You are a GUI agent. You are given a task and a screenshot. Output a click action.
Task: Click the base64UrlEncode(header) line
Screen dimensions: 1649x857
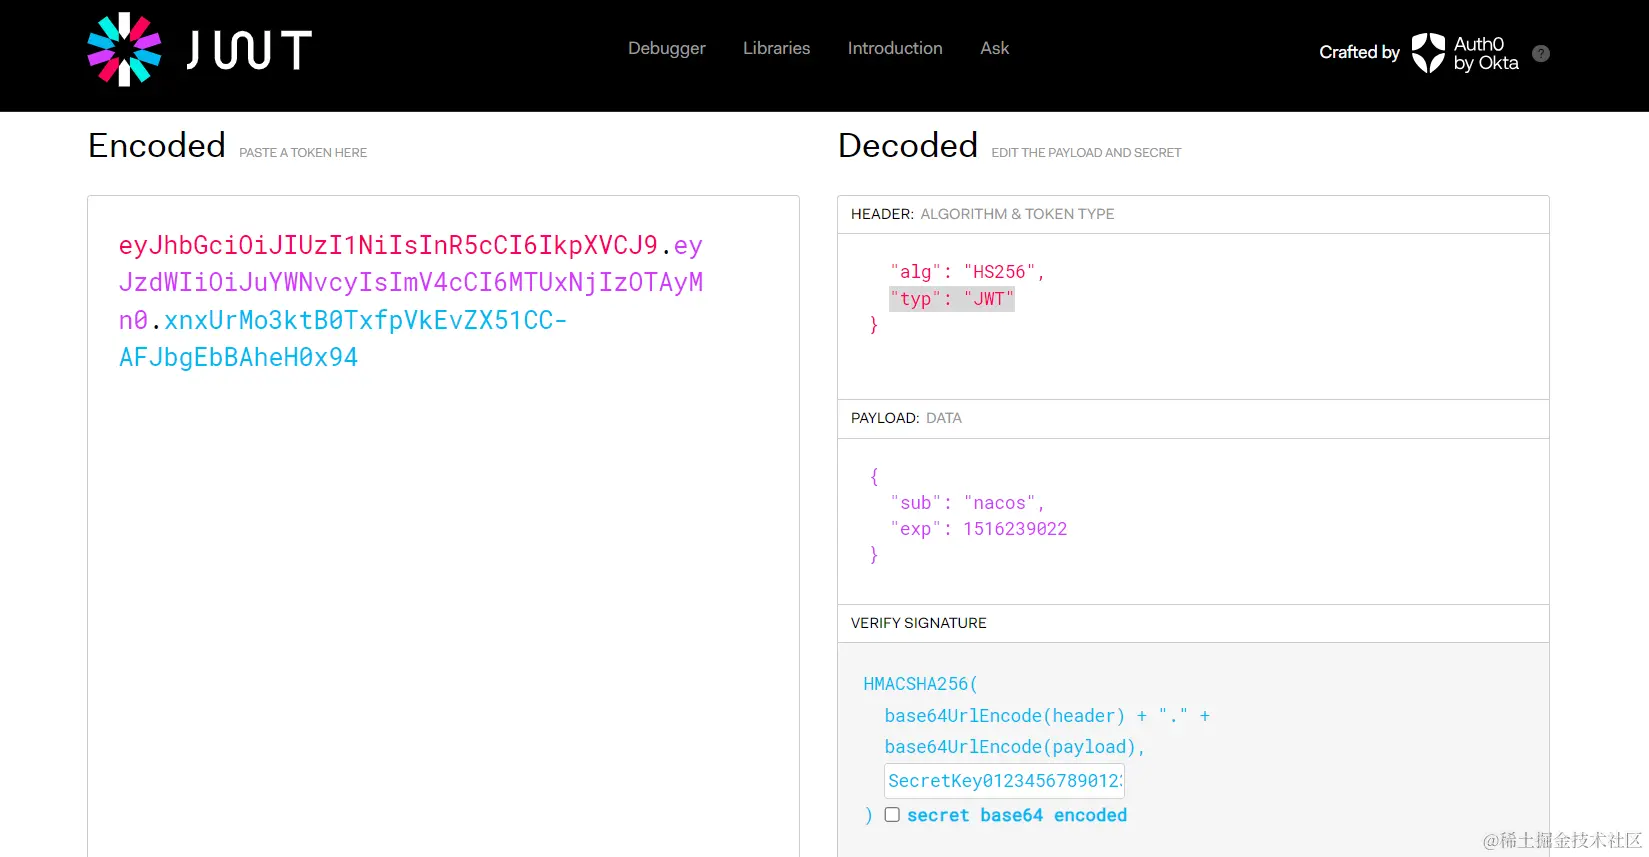click(1047, 716)
